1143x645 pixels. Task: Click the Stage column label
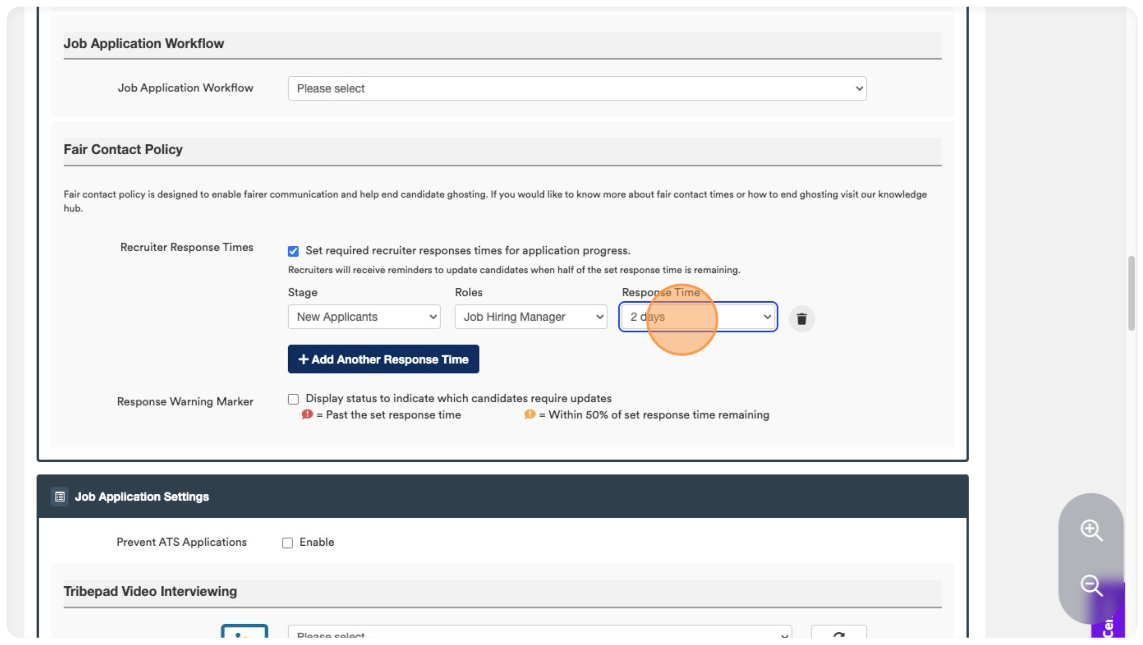pyautogui.click(x=303, y=292)
